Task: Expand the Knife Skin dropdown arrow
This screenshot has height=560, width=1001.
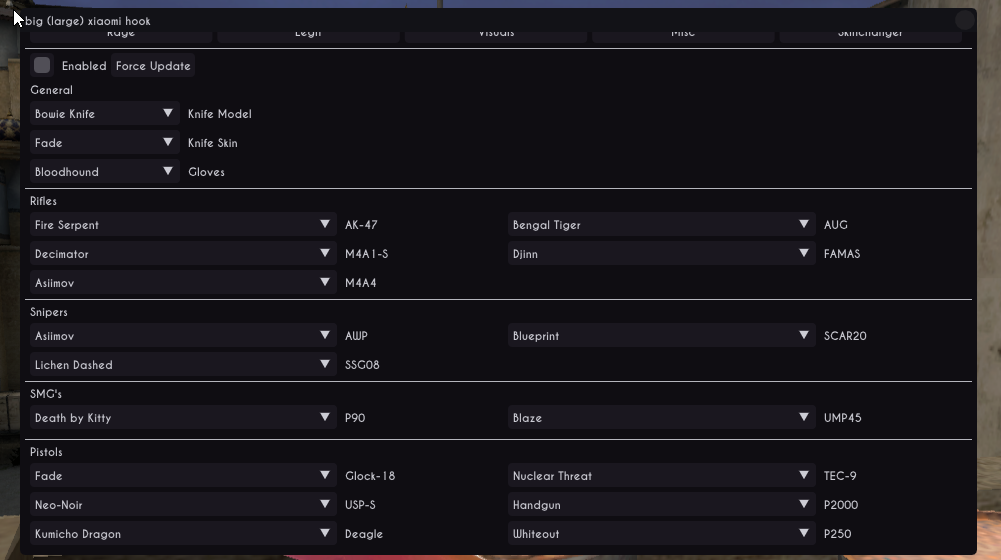Action: 168,143
